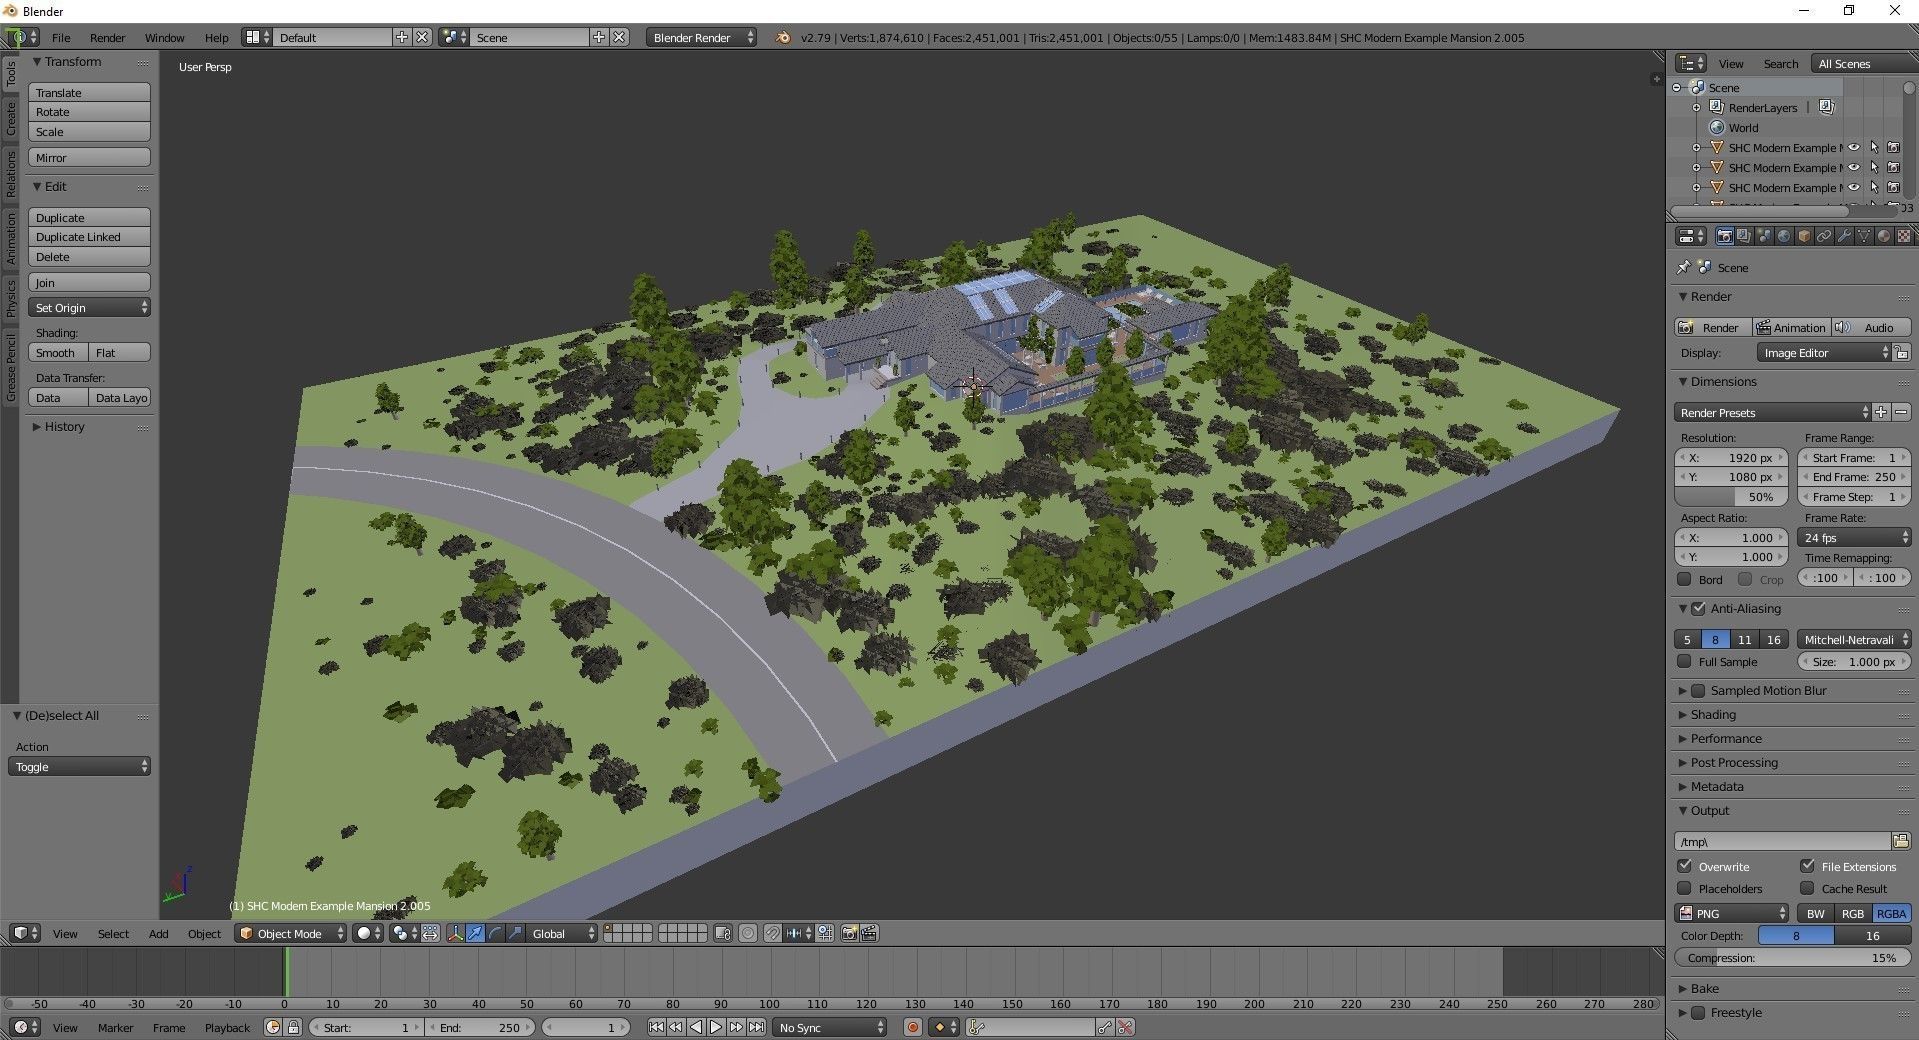Toggle the 3D manipulator axes icon
This screenshot has width=1919, height=1040.
[x=456, y=933]
